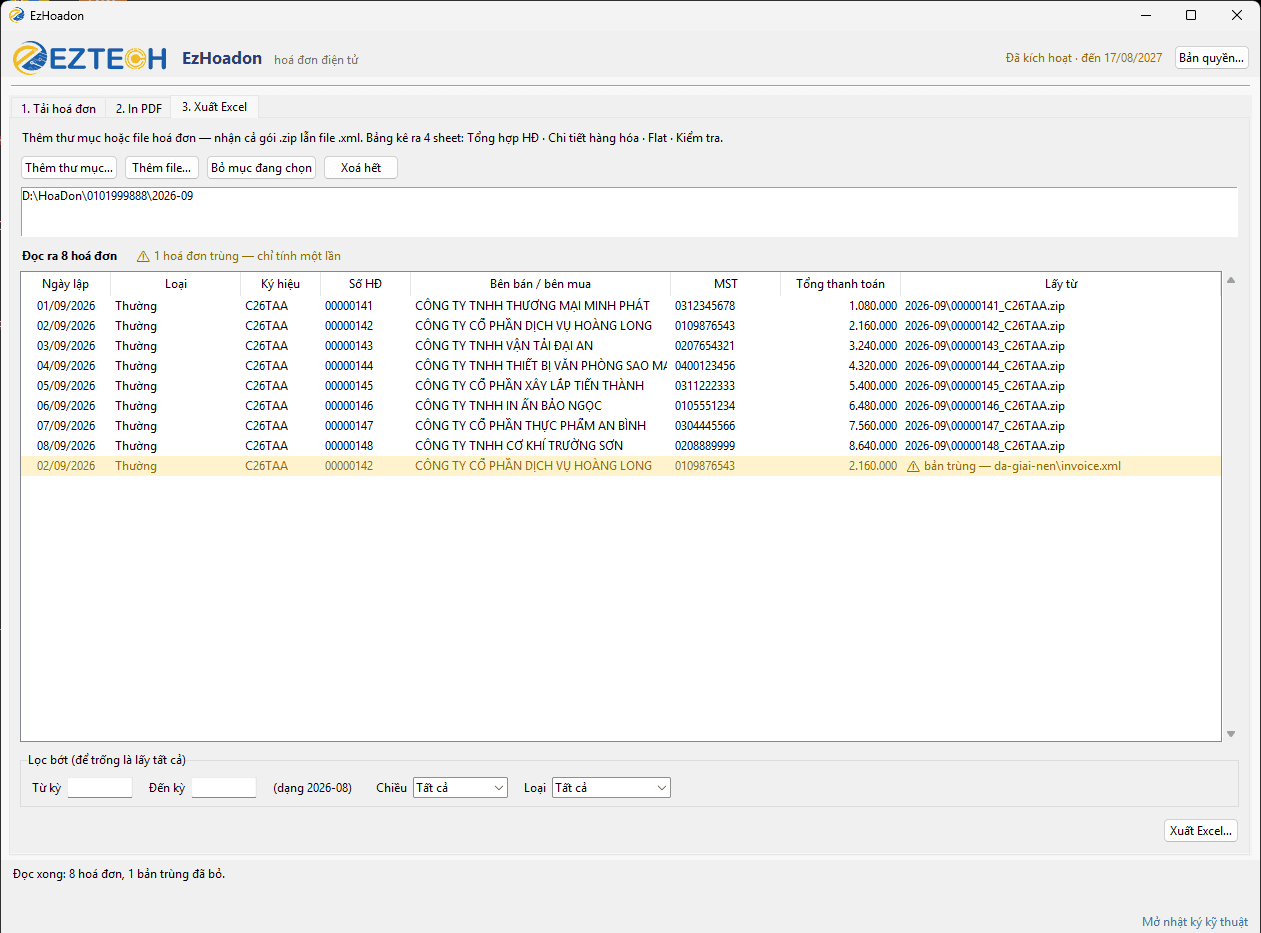1261x933 pixels.
Task: Click date cell 06/09/2026
Action: [x=66, y=406]
